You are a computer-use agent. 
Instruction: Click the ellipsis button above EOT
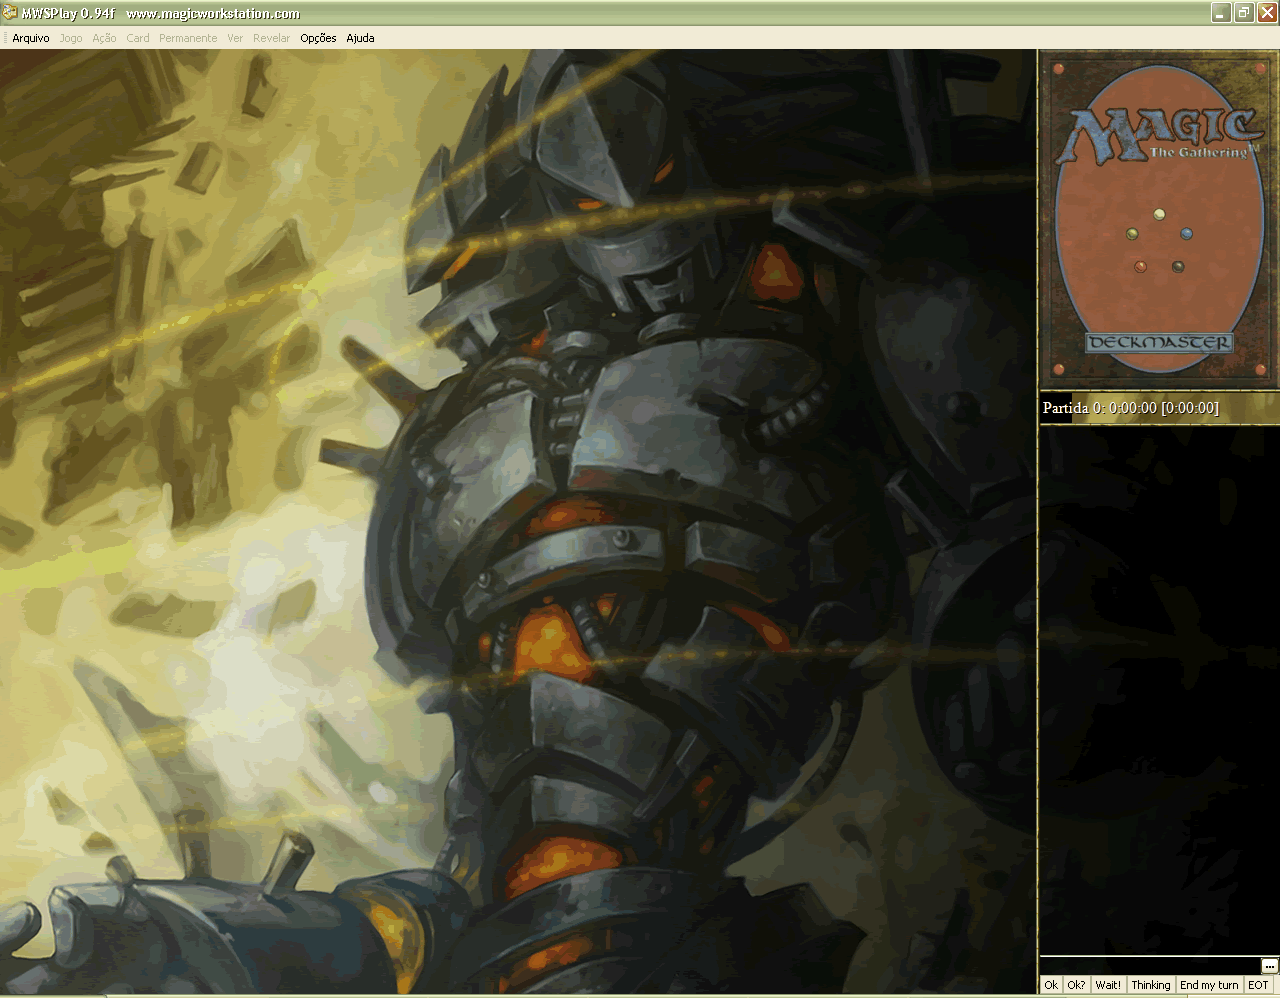tap(1269, 966)
